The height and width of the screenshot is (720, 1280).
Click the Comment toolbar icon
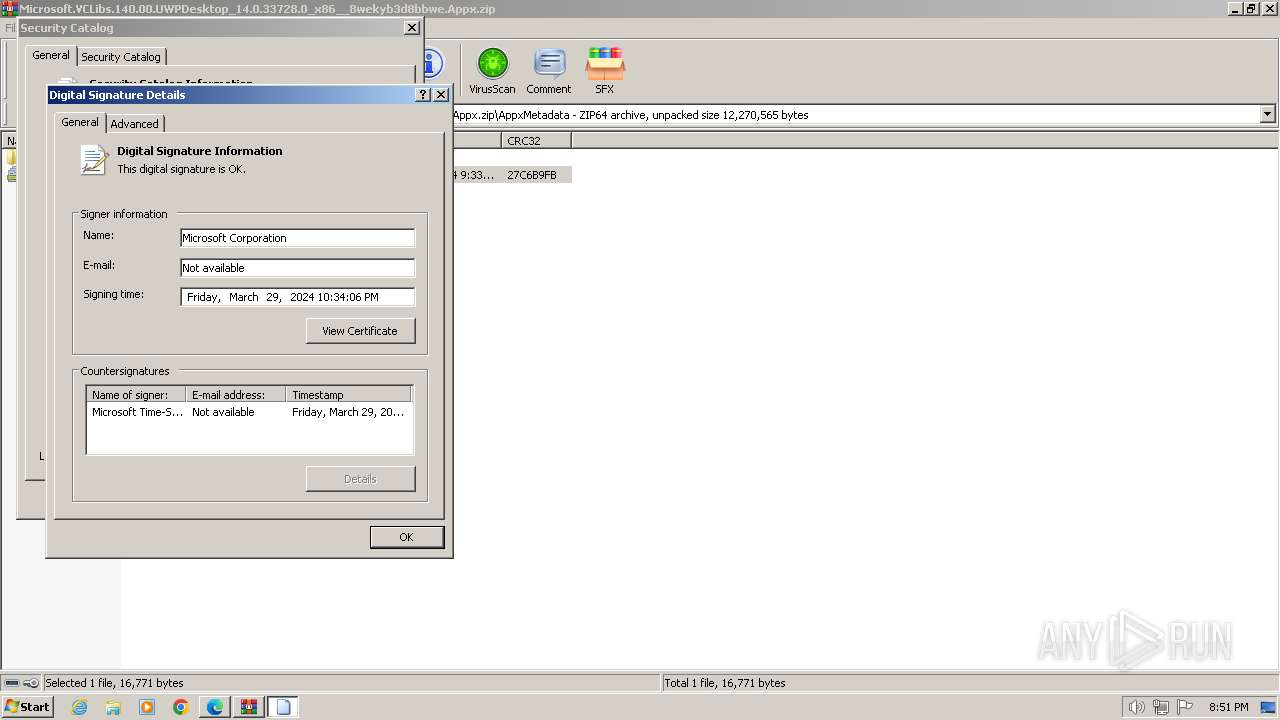point(548,71)
